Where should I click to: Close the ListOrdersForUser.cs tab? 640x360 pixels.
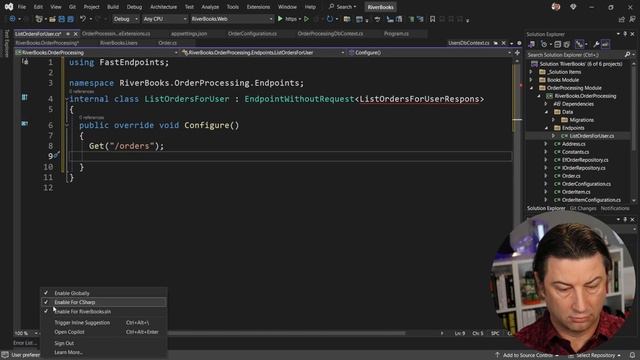pos(75,34)
